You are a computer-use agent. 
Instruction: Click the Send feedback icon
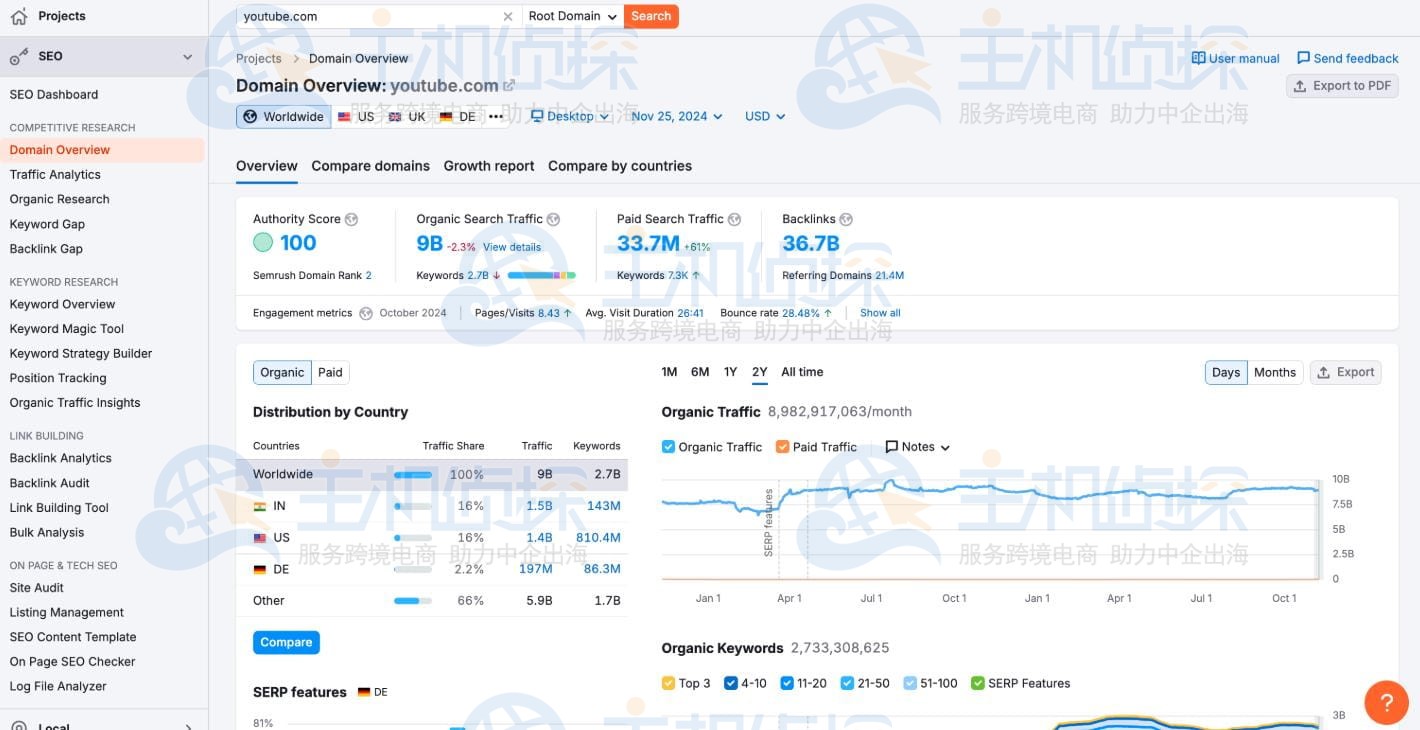pos(1303,58)
